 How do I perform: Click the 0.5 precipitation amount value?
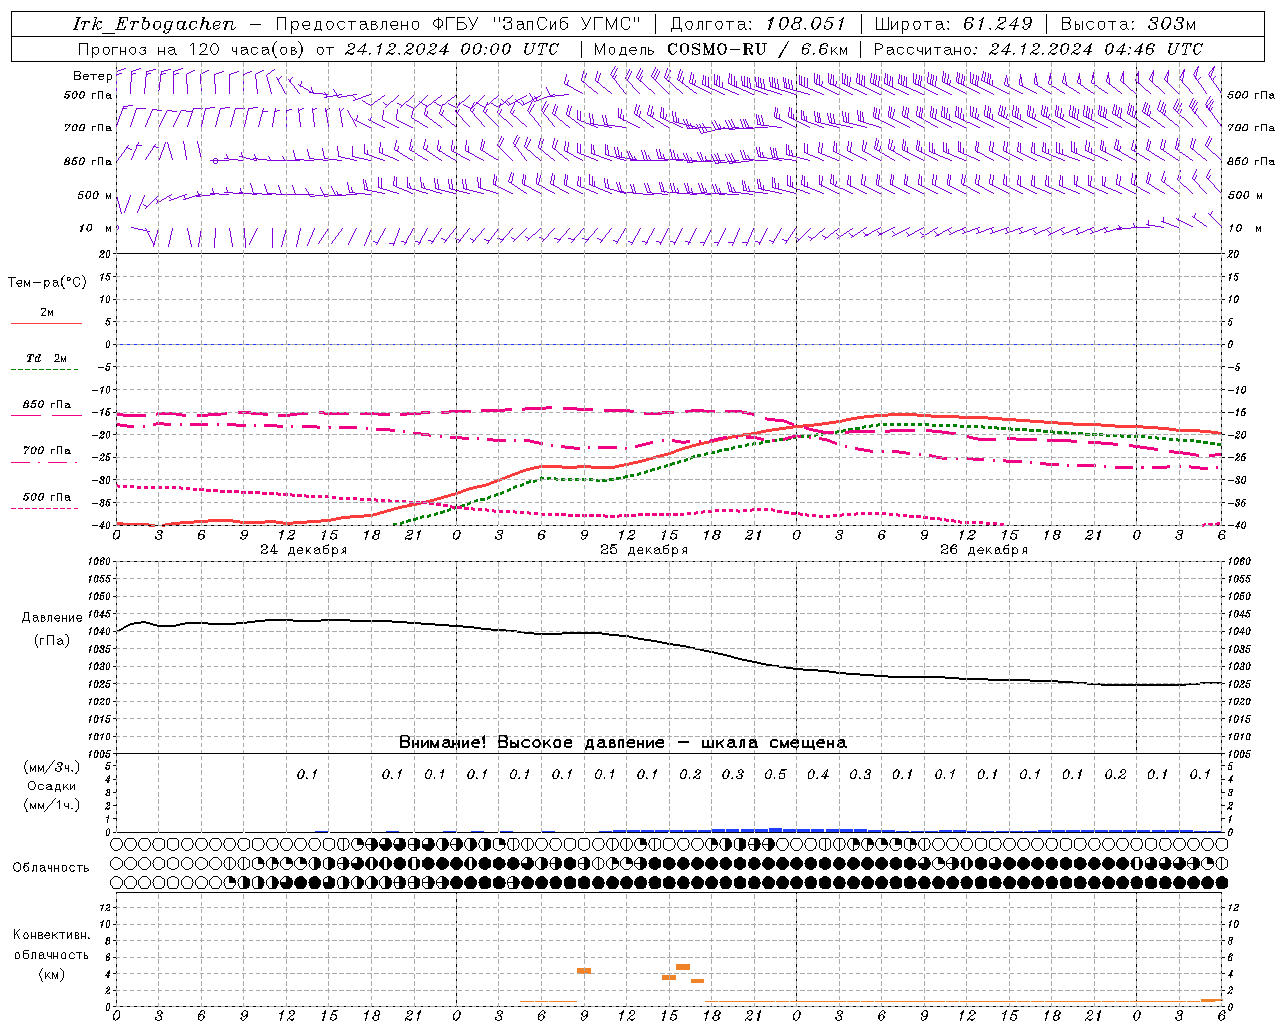pos(775,774)
